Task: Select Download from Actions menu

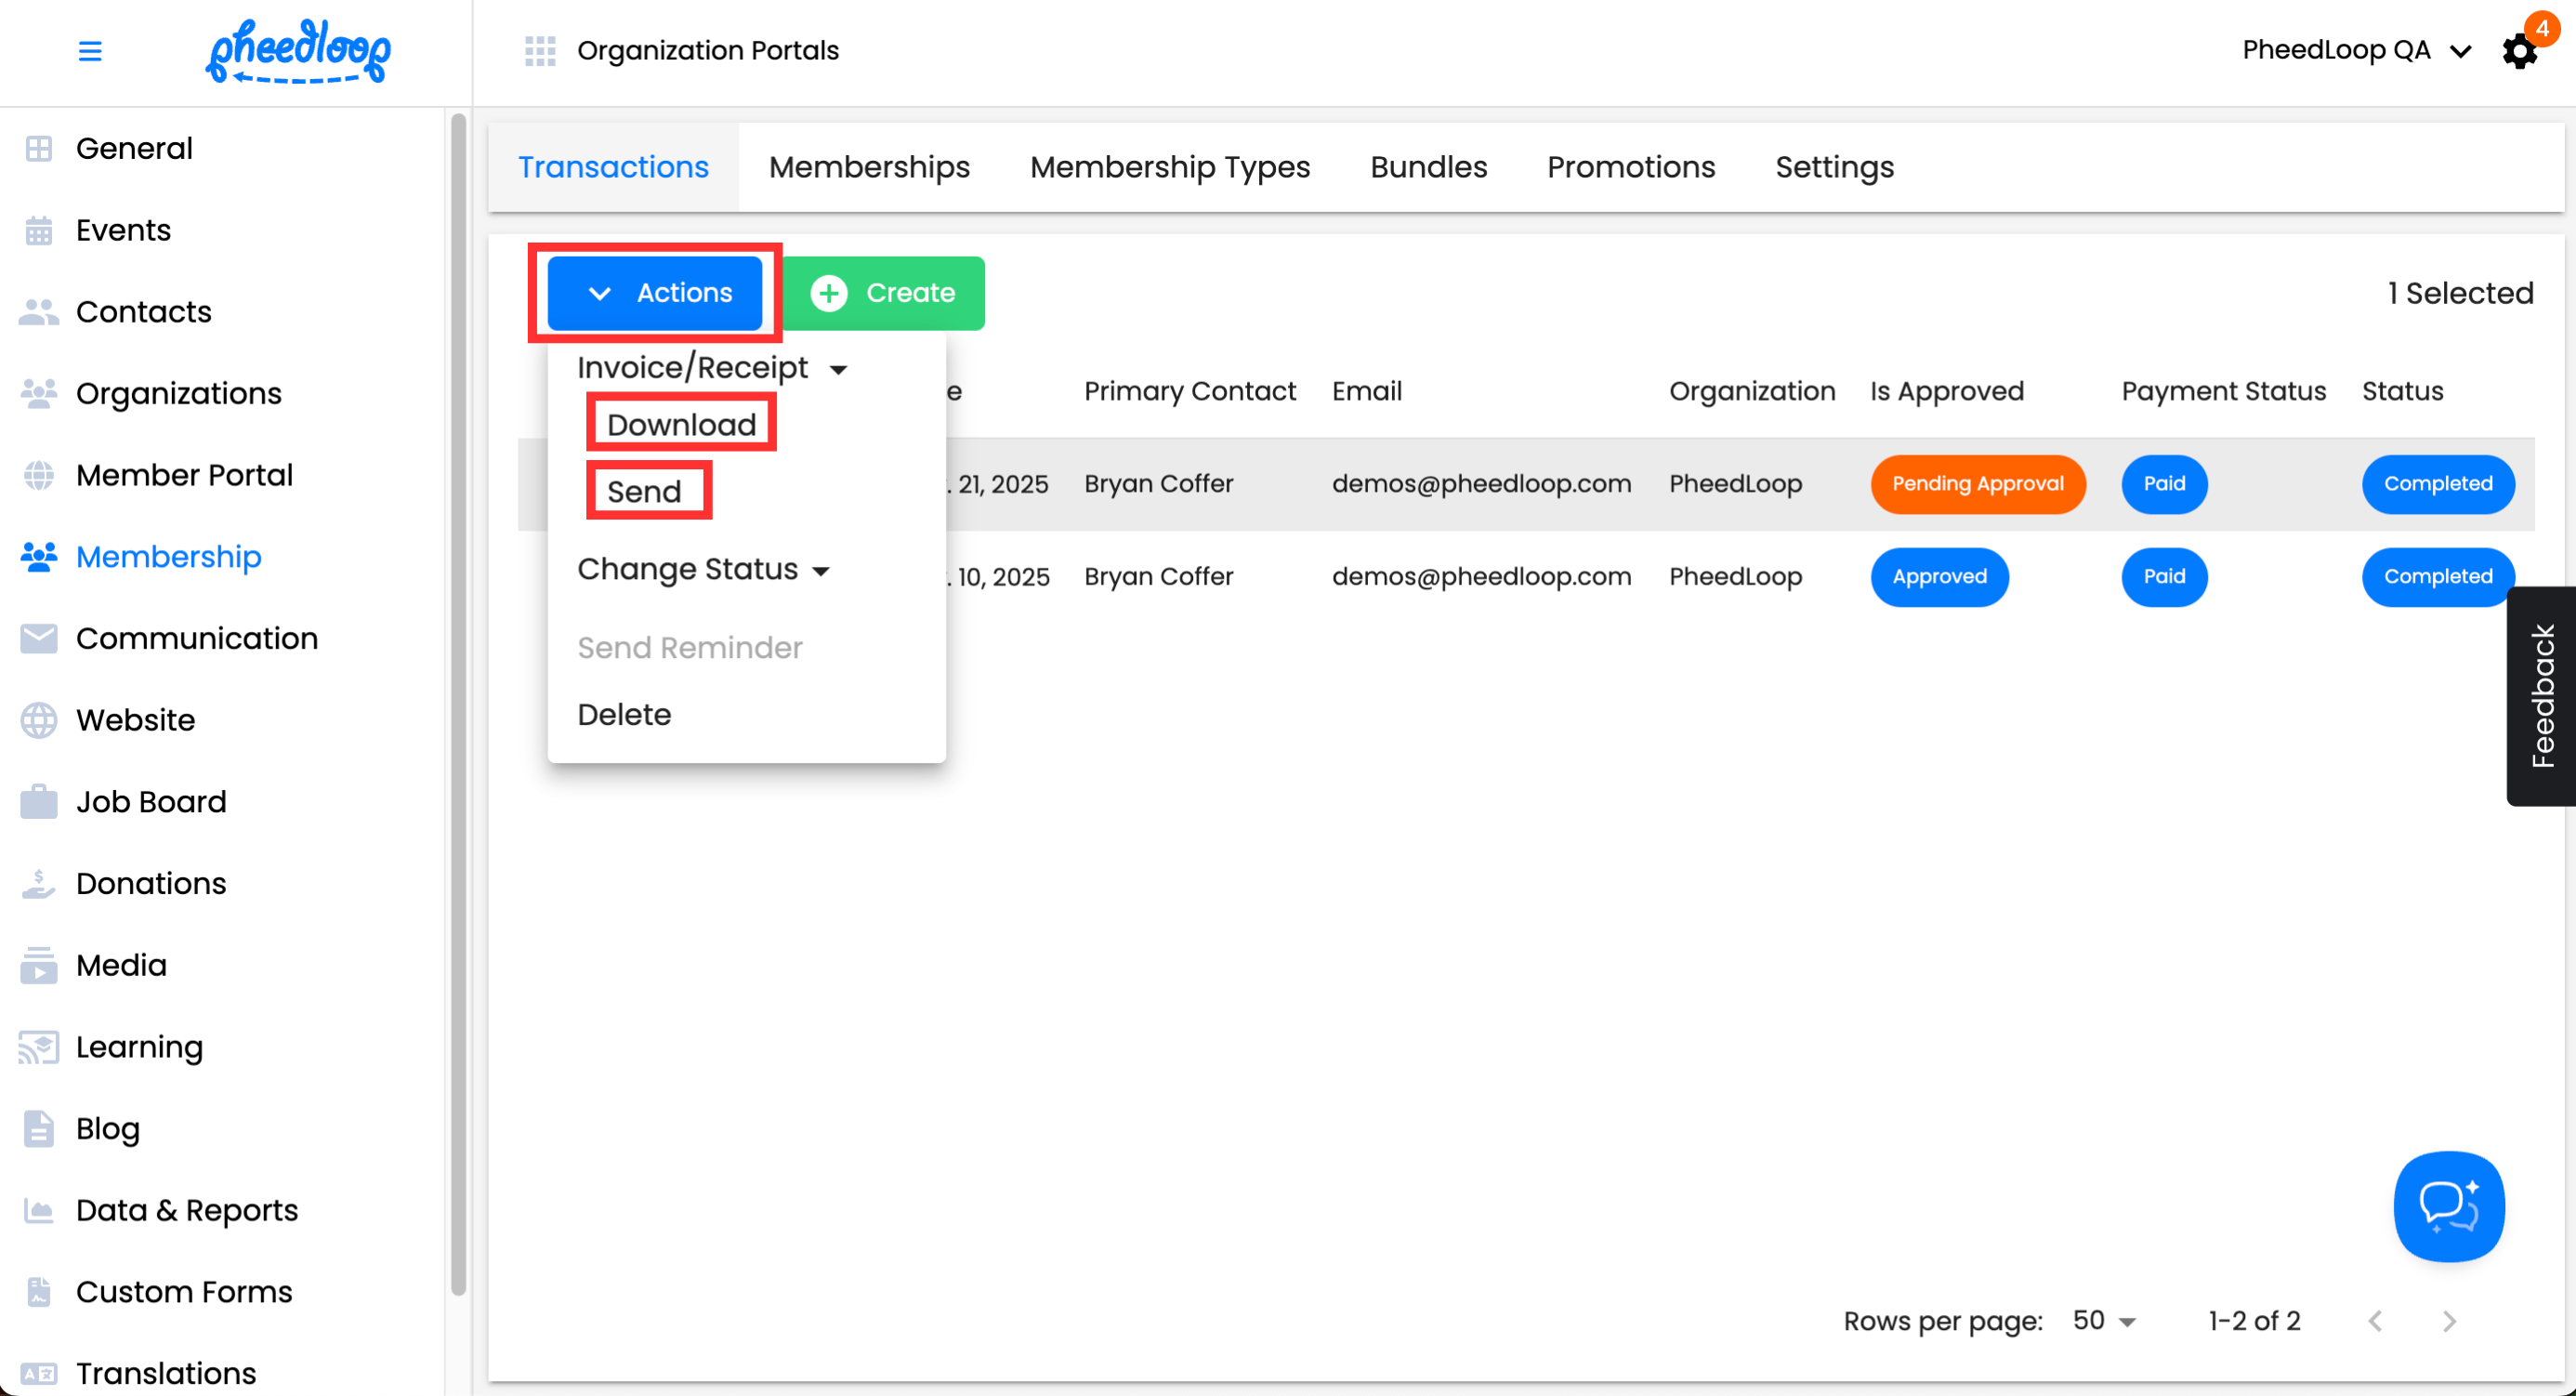Action: click(x=681, y=424)
